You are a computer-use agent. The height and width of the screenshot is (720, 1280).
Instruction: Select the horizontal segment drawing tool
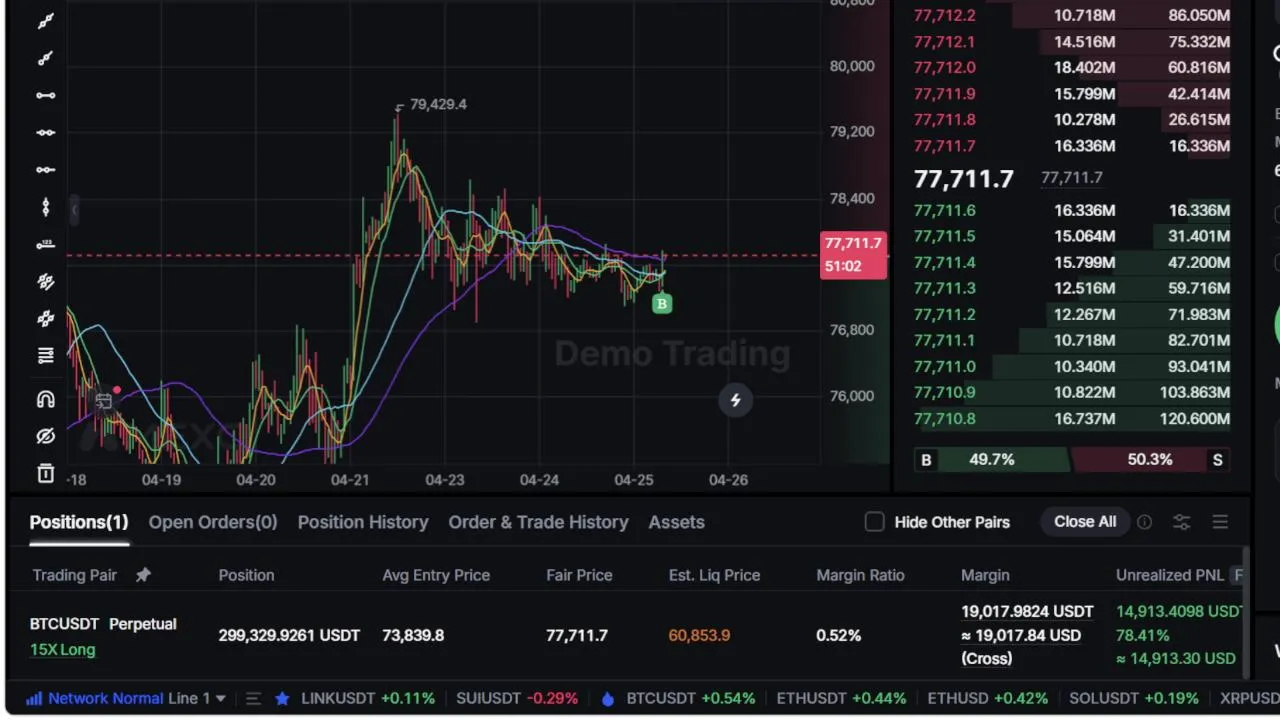tap(45, 95)
